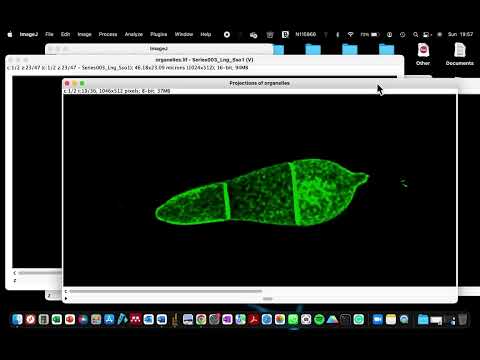Close the Projections of organelles window
This screenshot has width=480, height=360.
pyautogui.click(x=67, y=83)
